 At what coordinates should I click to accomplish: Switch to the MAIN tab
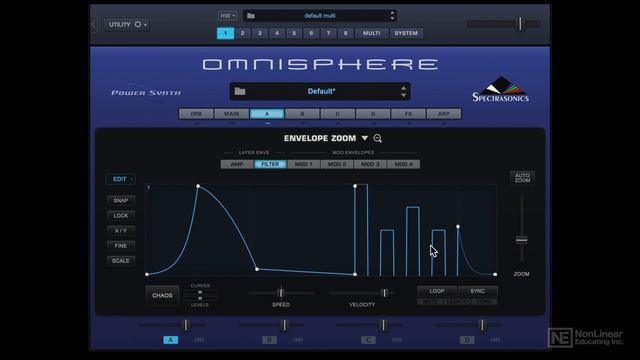231,114
